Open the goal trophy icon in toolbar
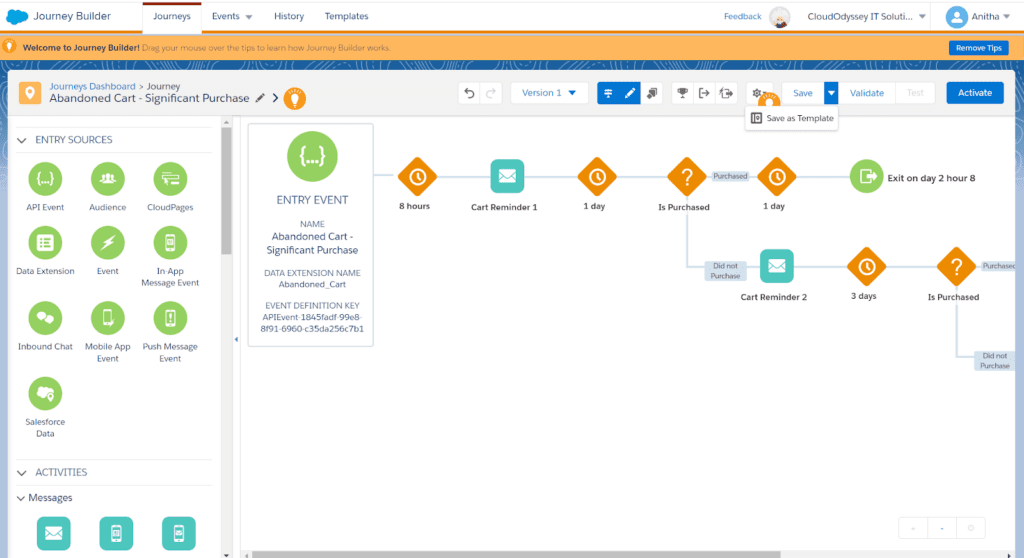The height and width of the screenshot is (558, 1024). 682,93
